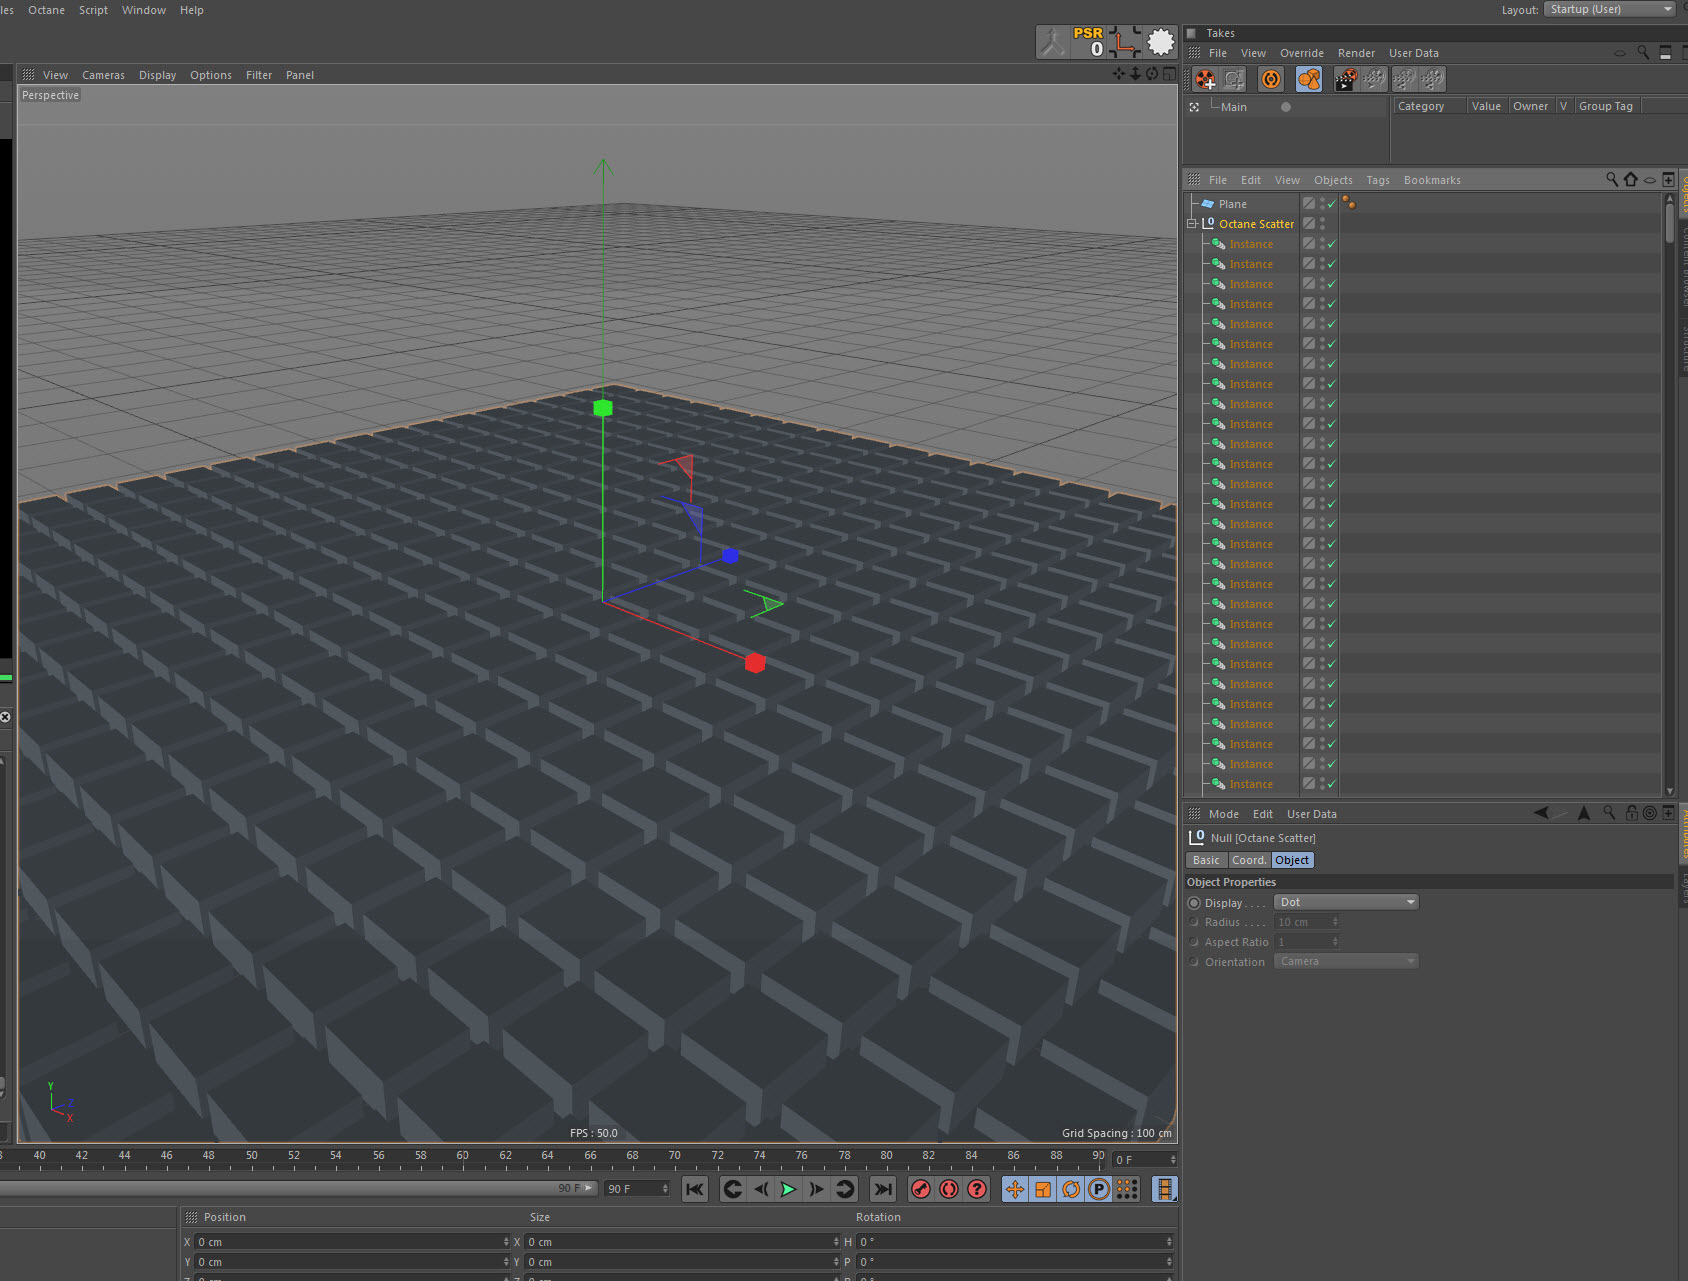The width and height of the screenshot is (1688, 1281).
Task: Click the Plane object icon
Action: coord(1208,204)
